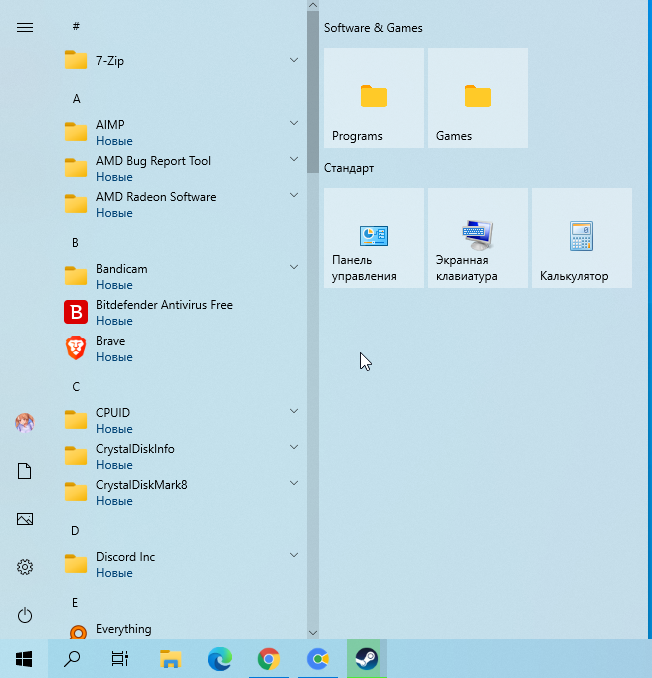Open the Панель управления tile
Image resolution: width=652 pixels, height=678 pixels.
click(374, 238)
